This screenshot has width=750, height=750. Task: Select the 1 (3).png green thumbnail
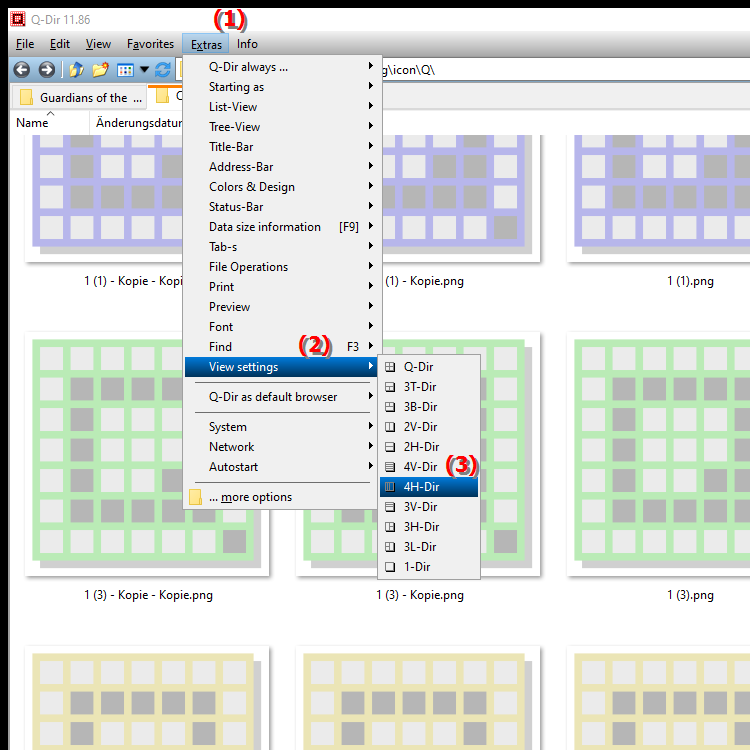659,454
